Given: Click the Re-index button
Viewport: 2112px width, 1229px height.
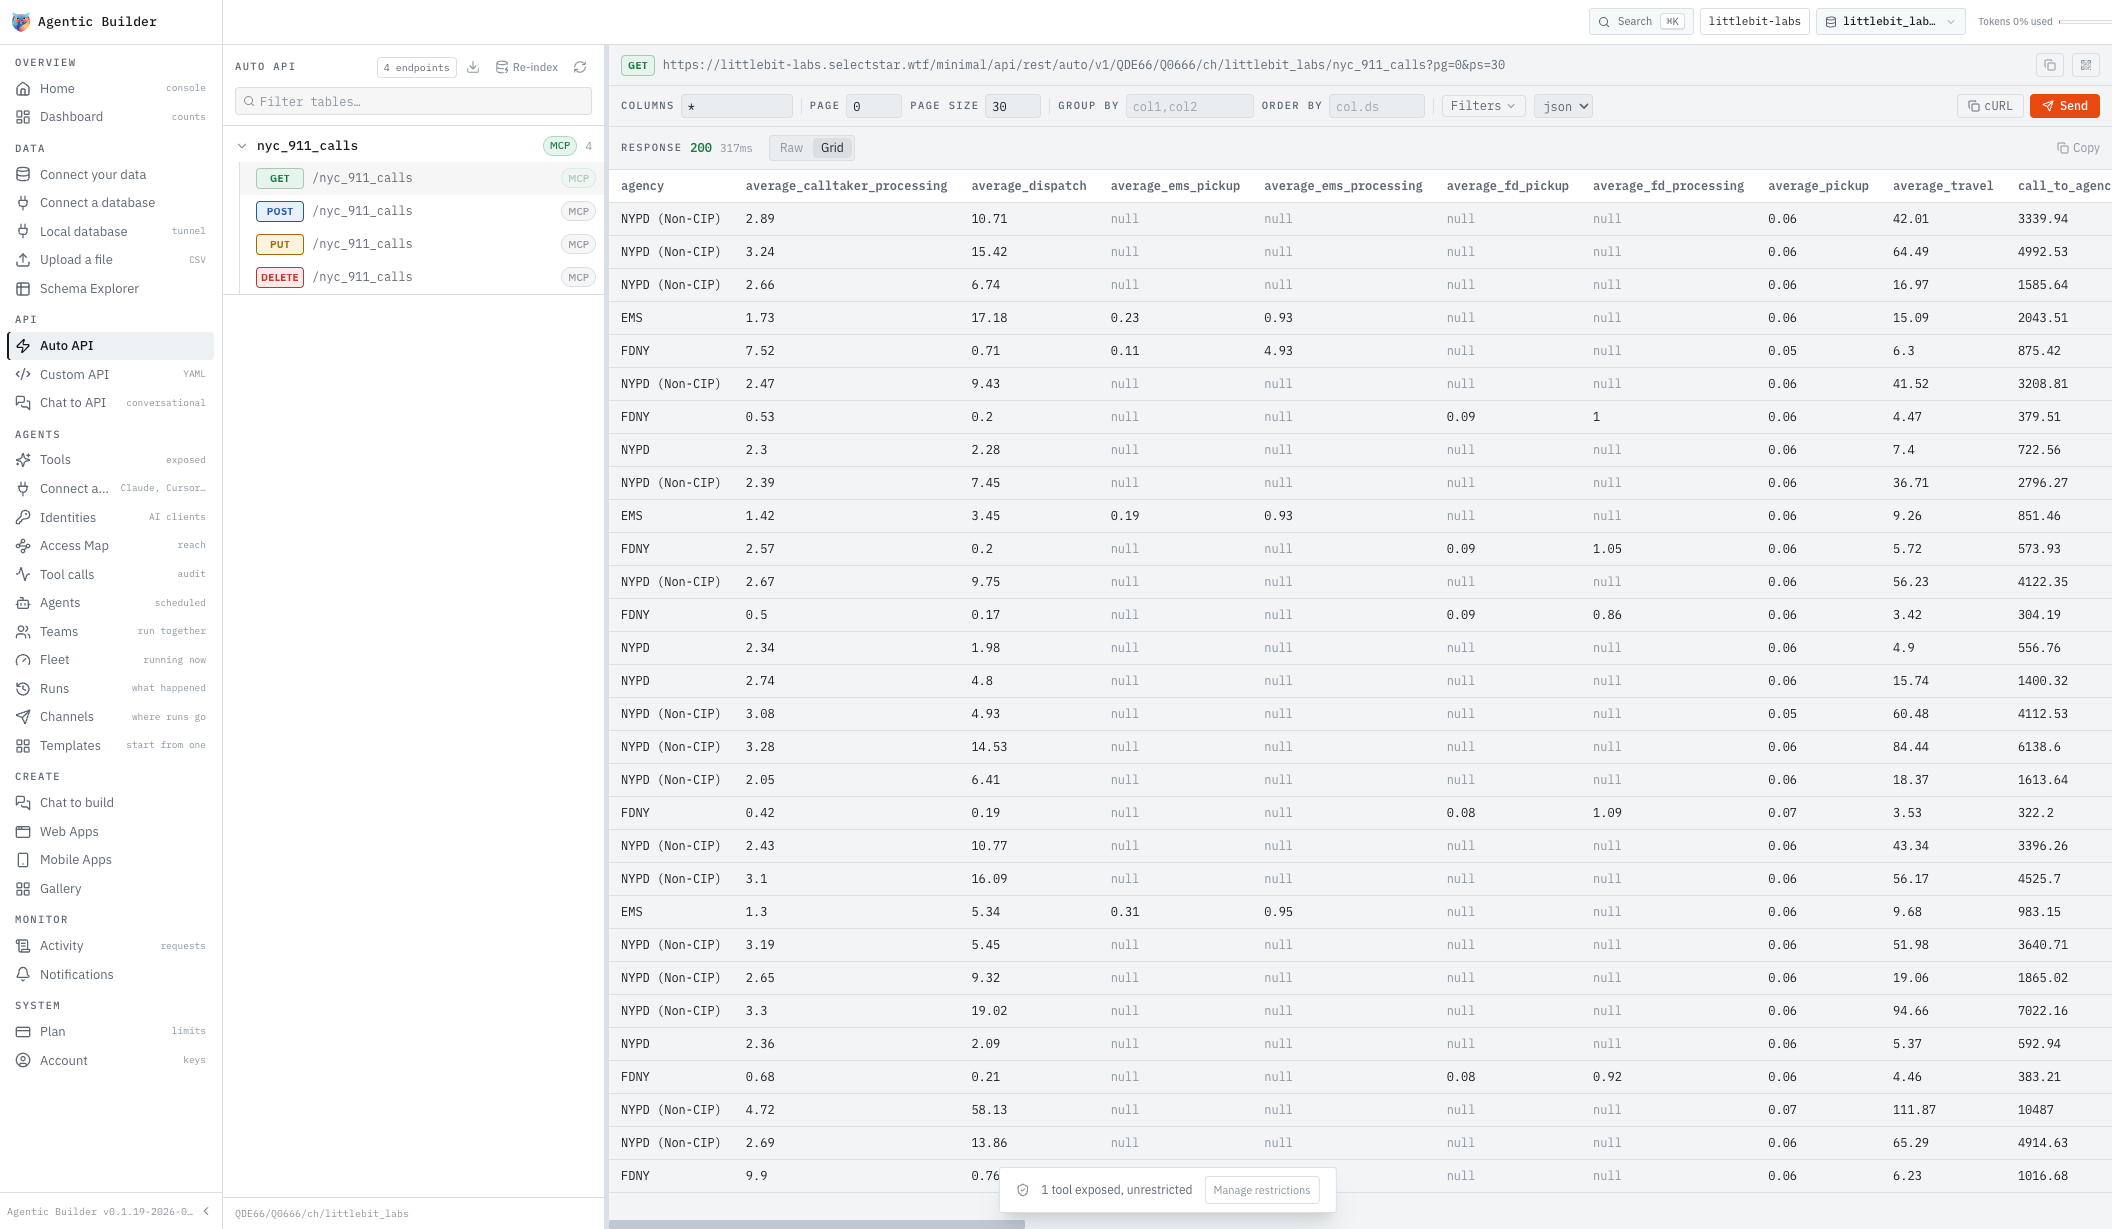Looking at the screenshot, I should (527, 67).
